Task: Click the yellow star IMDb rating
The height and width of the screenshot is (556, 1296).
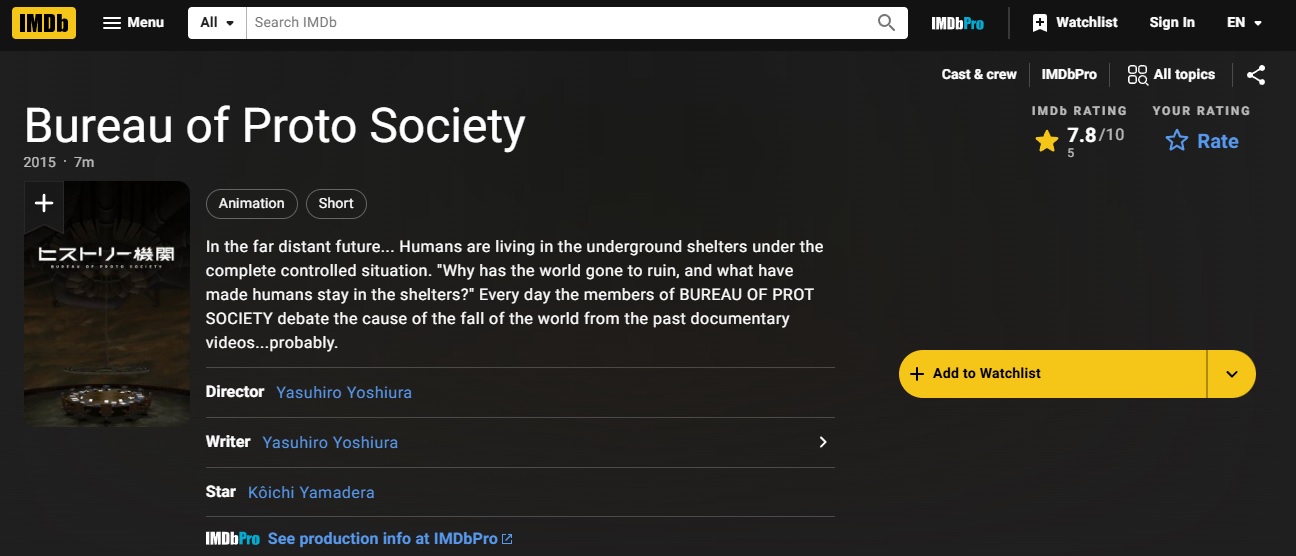Action: 1080,141
